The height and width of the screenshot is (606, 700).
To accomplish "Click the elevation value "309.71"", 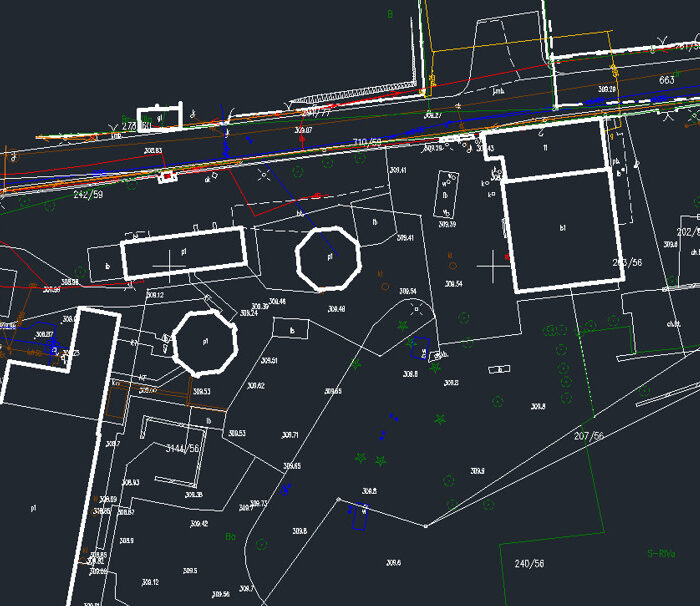I will click(290, 435).
